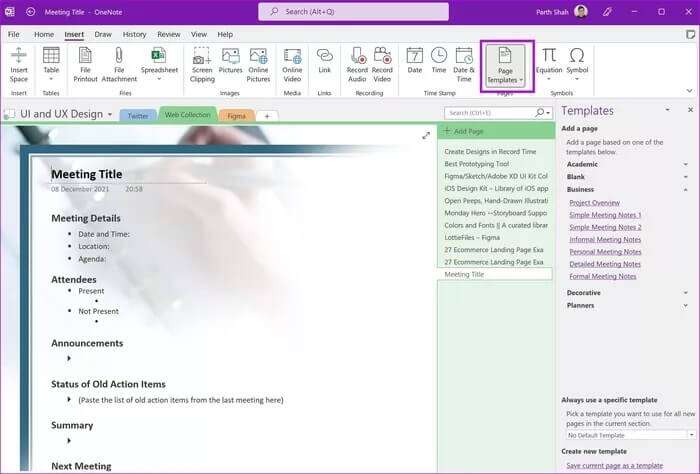Open the Table insert button
The width and height of the screenshot is (700, 474).
click(x=51, y=64)
